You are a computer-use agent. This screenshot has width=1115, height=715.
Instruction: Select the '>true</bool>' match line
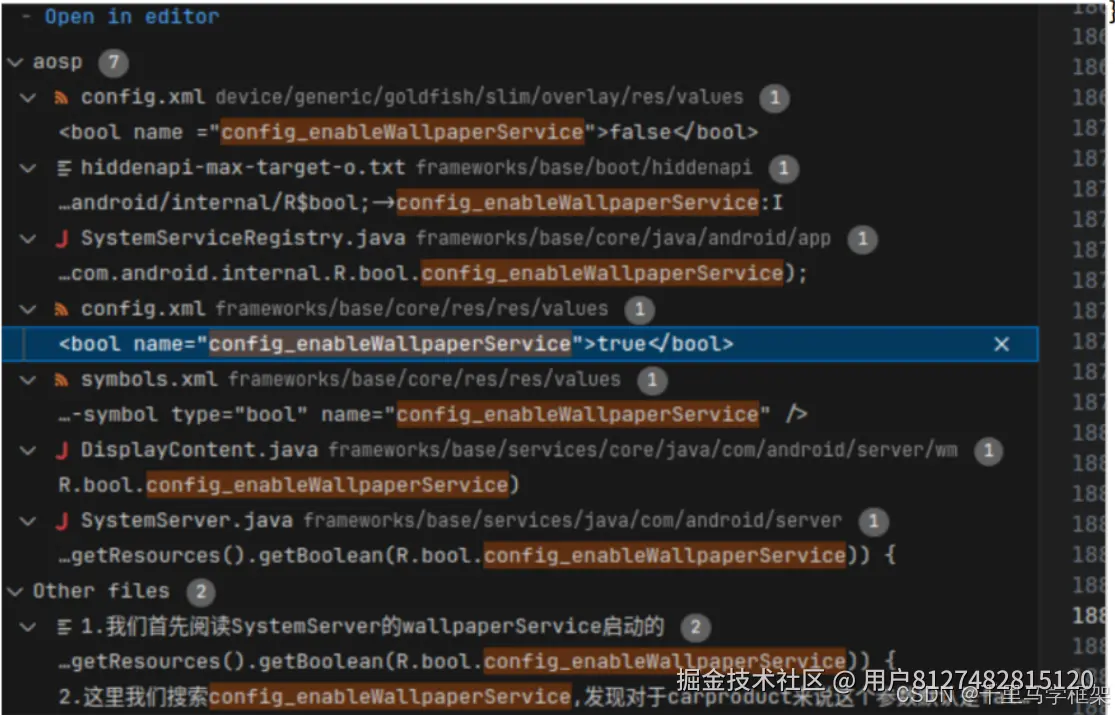pos(520,344)
